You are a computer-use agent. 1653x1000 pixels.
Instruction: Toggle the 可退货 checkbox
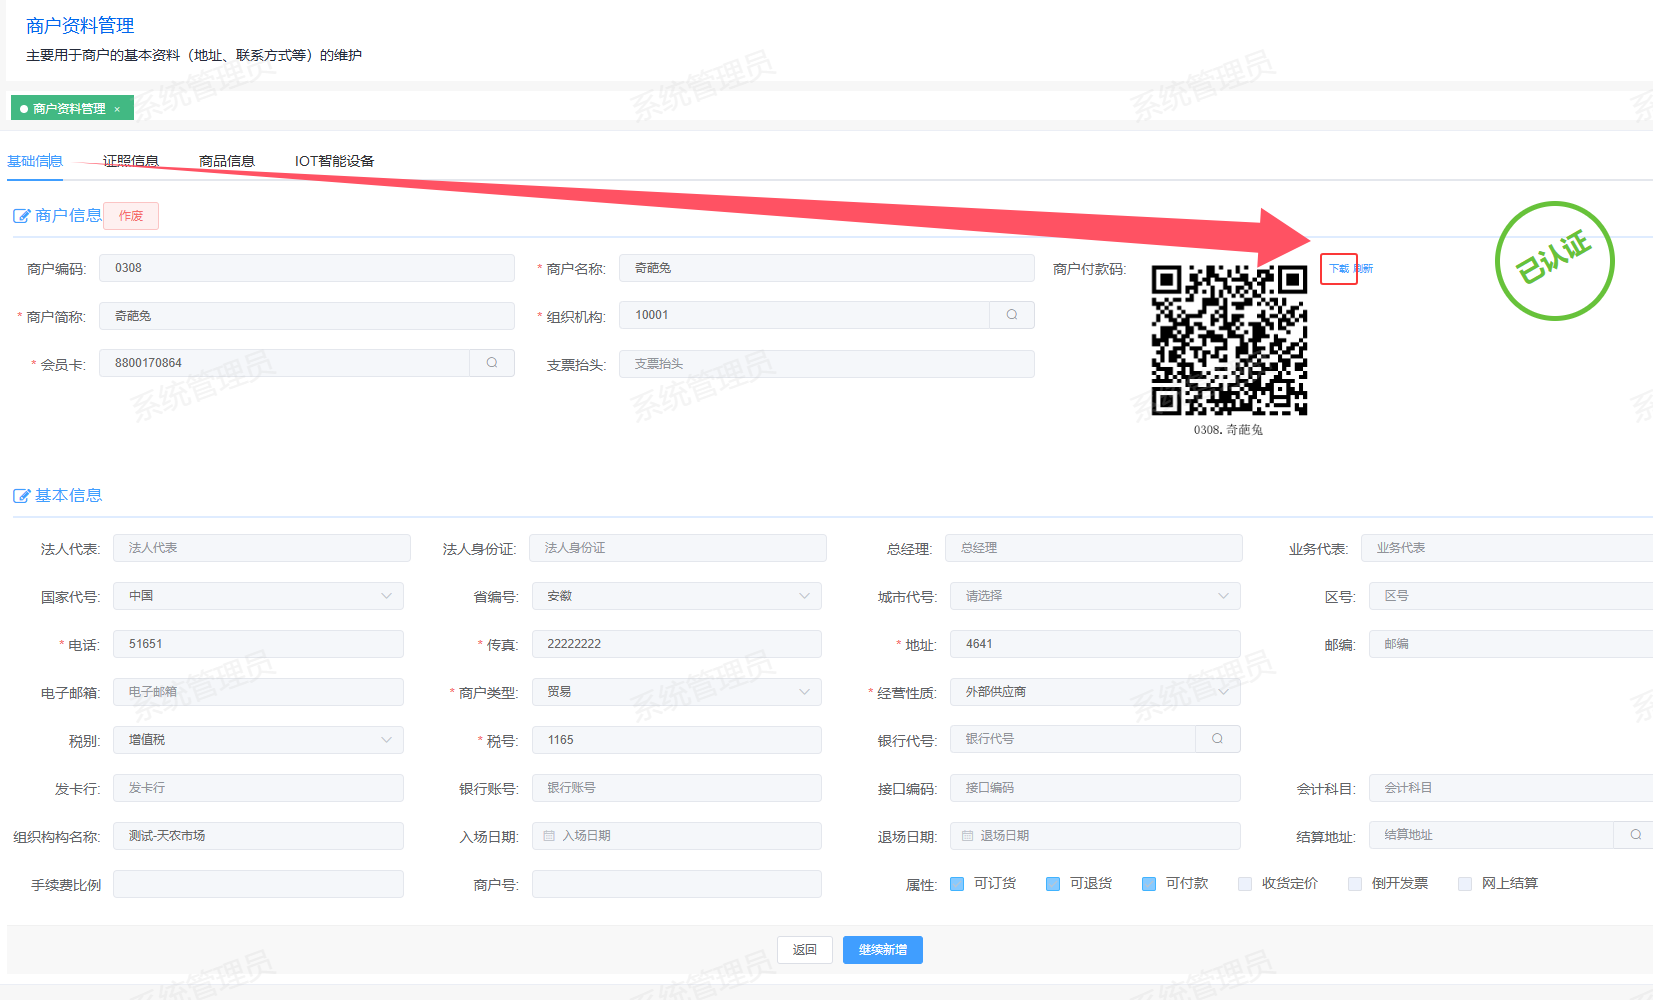1053,884
